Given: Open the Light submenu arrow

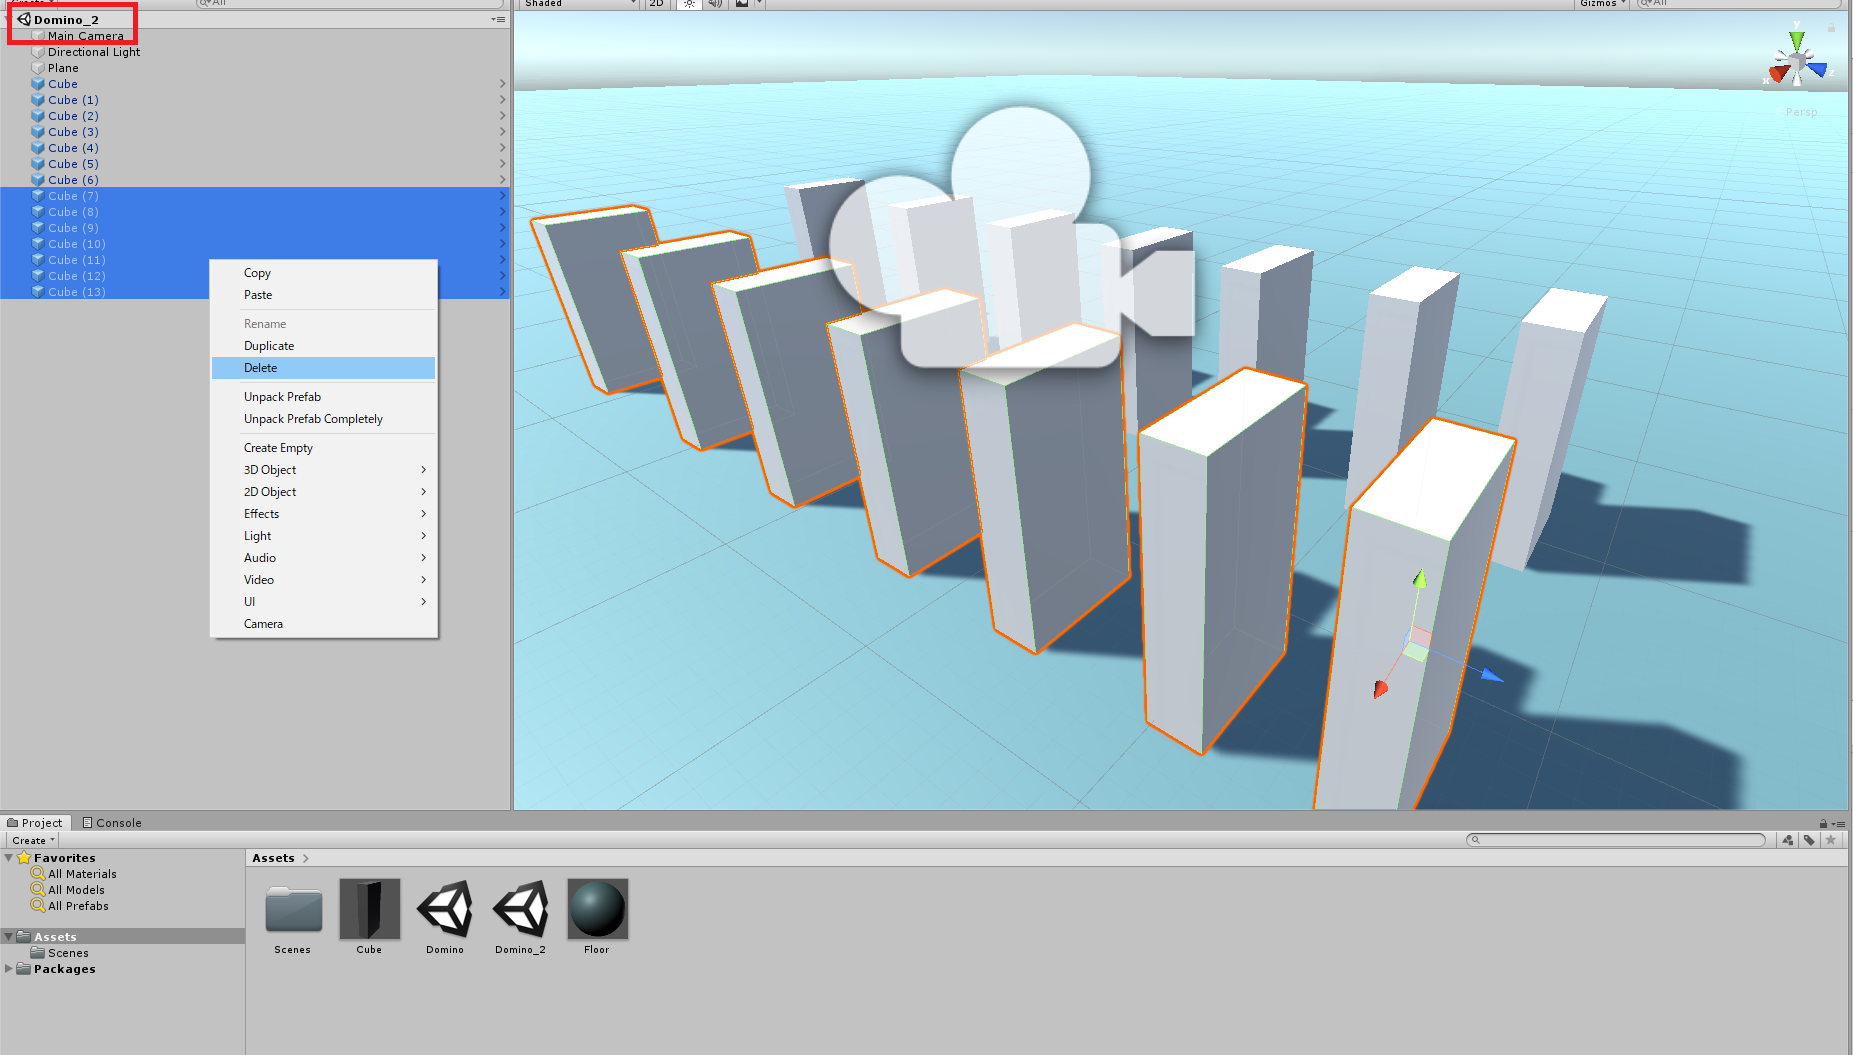Looking at the screenshot, I should pyautogui.click(x=424, y=536).
